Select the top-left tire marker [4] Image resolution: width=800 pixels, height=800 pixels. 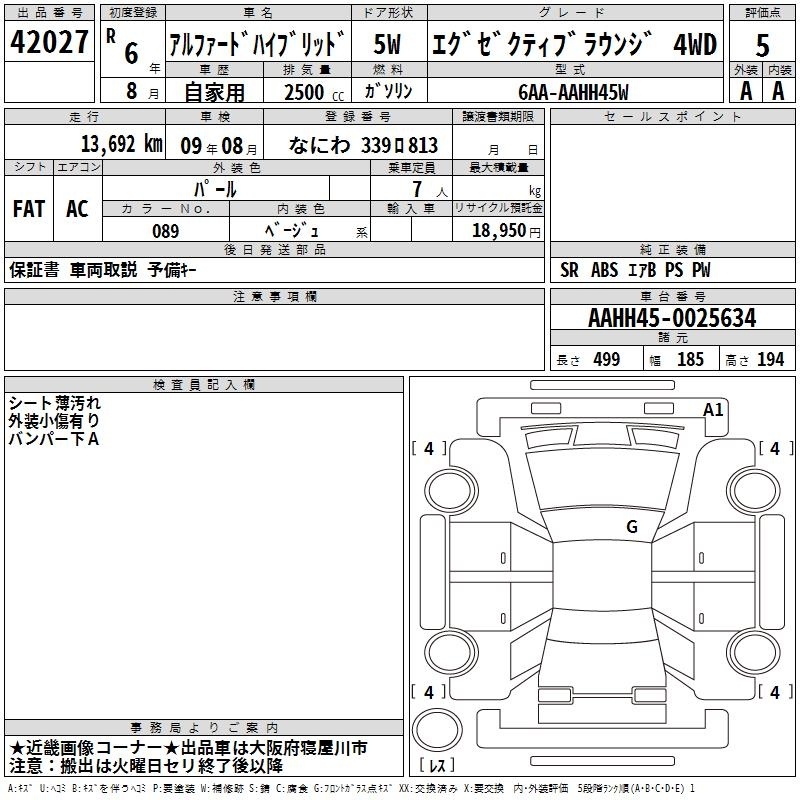pos(429,449)
